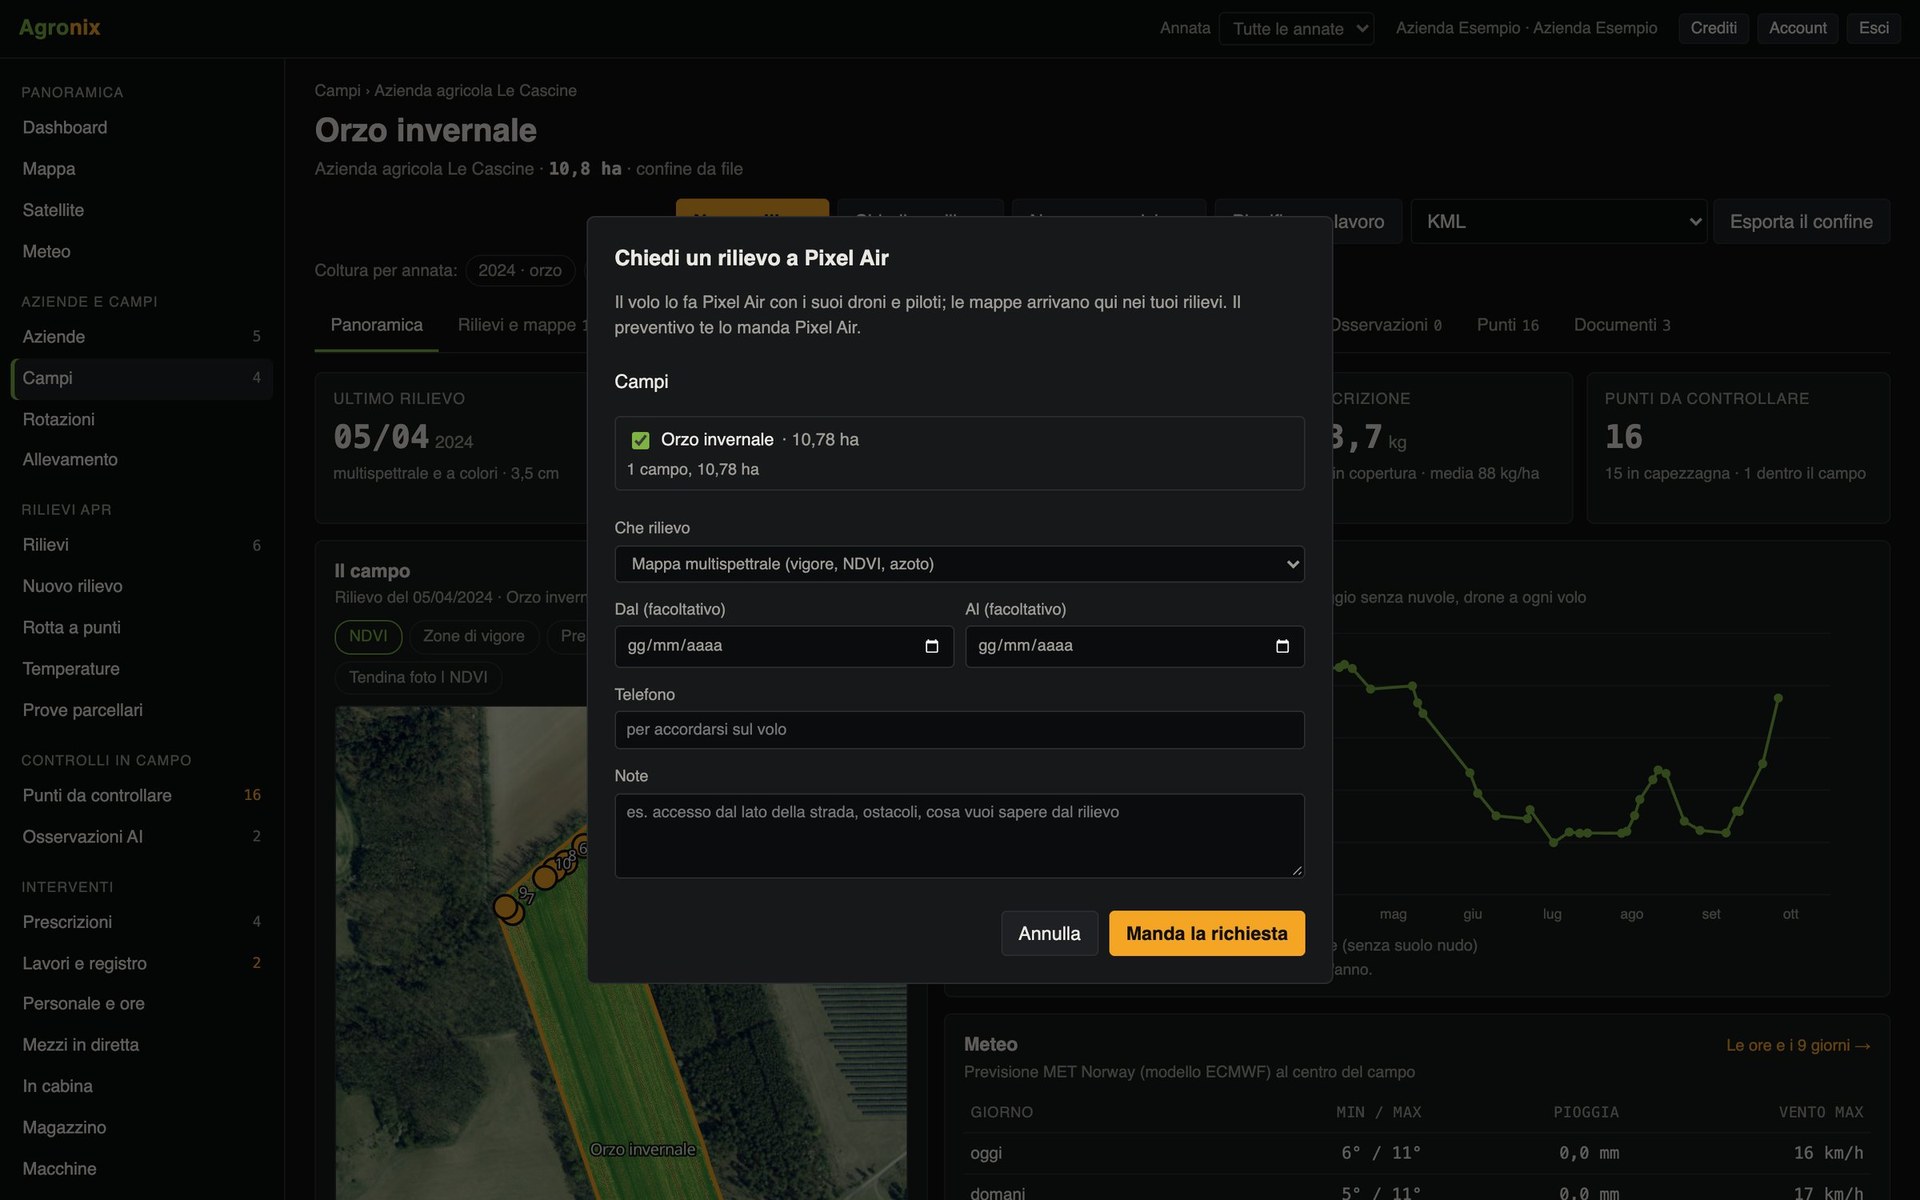Click the Dal date input field
Screen dimensions: 1920x1200
pyautogui.click(x=783, y=646)
